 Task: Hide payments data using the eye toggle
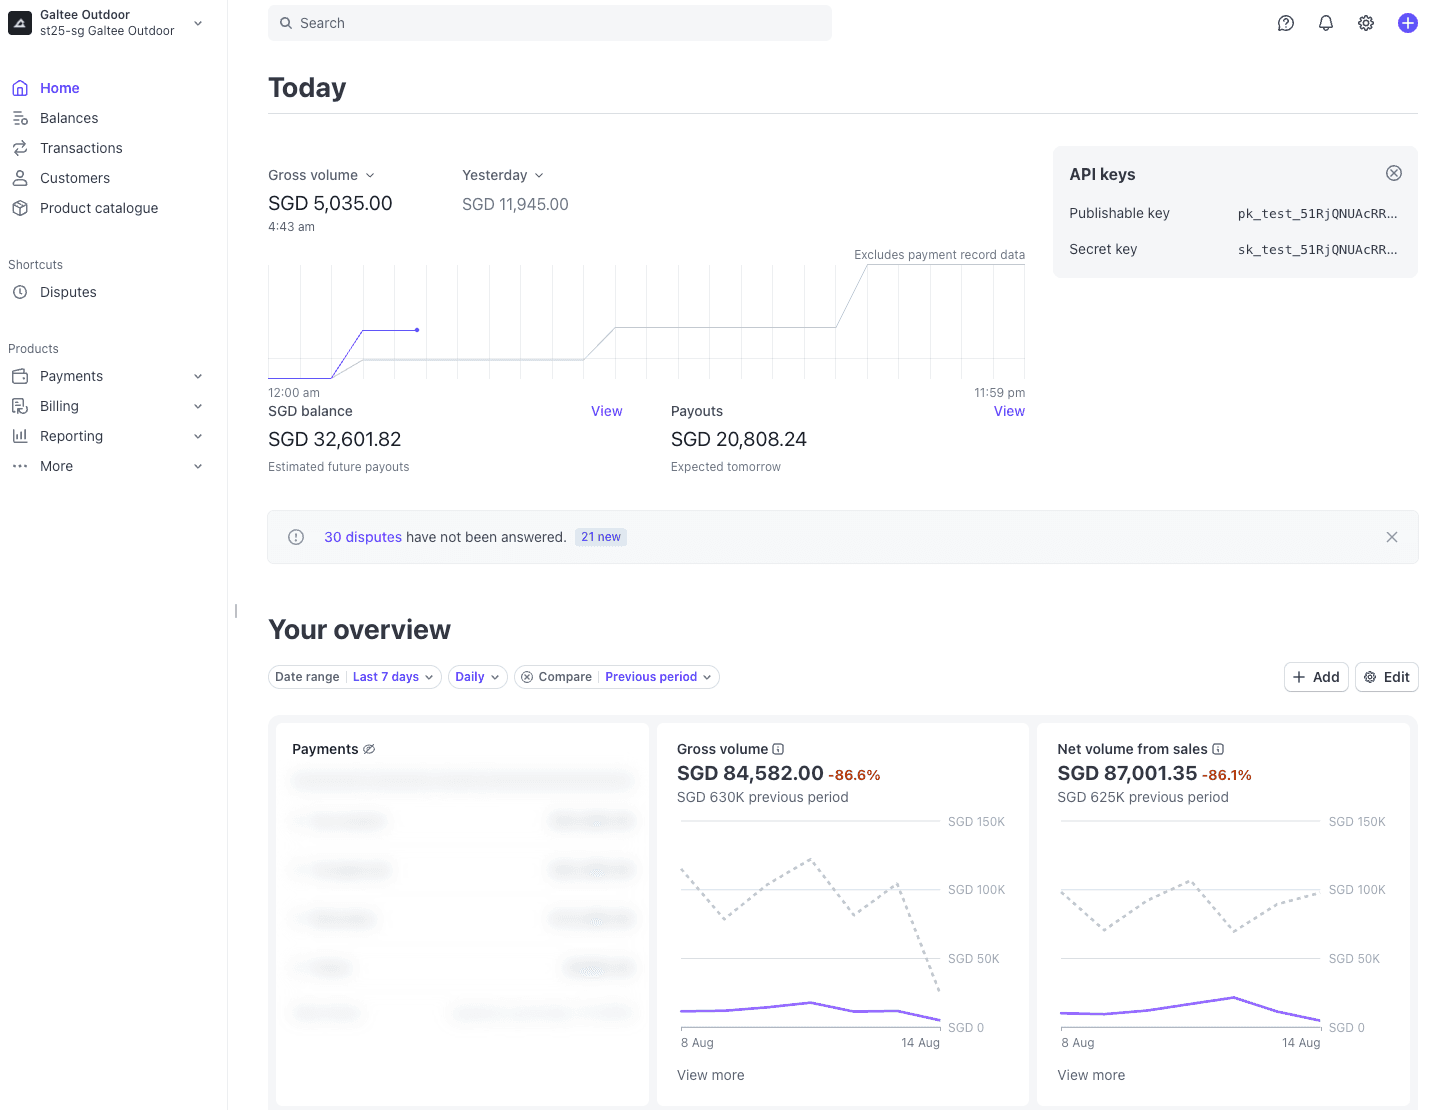(370, 748)
